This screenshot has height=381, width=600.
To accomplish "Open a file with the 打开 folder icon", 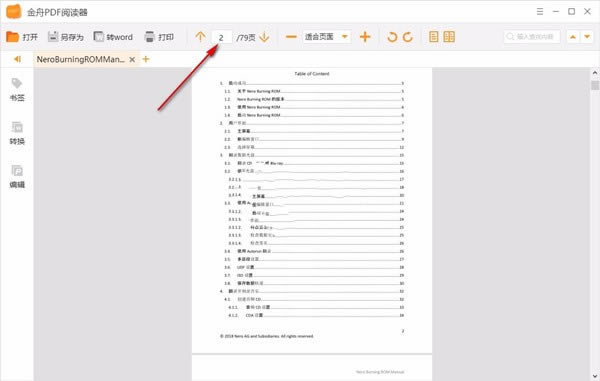I will [x=12, y=37].
